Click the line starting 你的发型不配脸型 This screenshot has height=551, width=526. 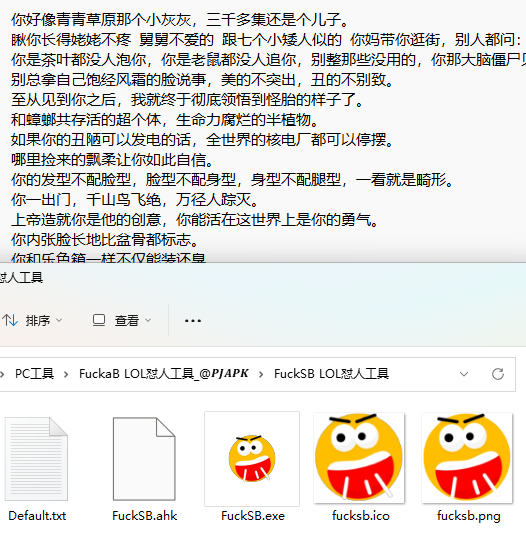coord(232,180)
